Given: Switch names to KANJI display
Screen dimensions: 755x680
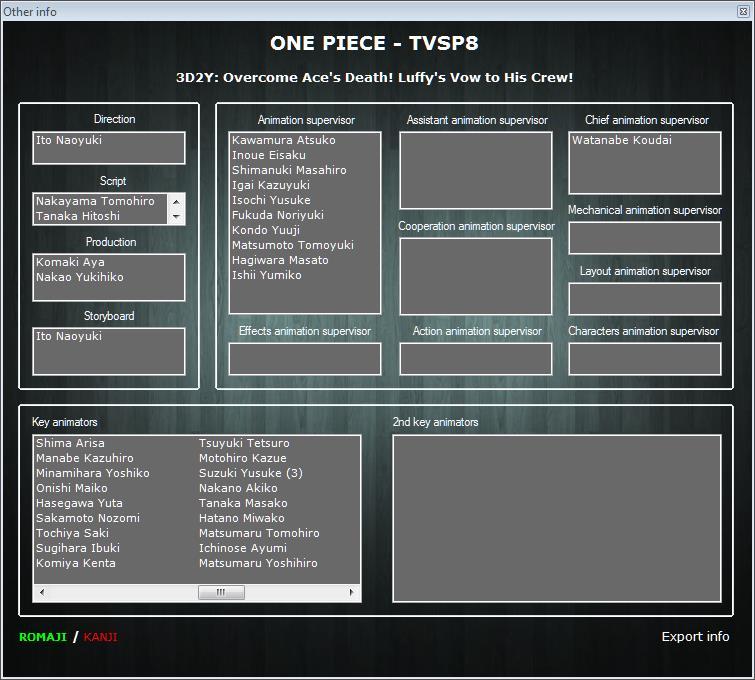Looking at the screenshot, I should pyautogui.click(x=100, y=637).
